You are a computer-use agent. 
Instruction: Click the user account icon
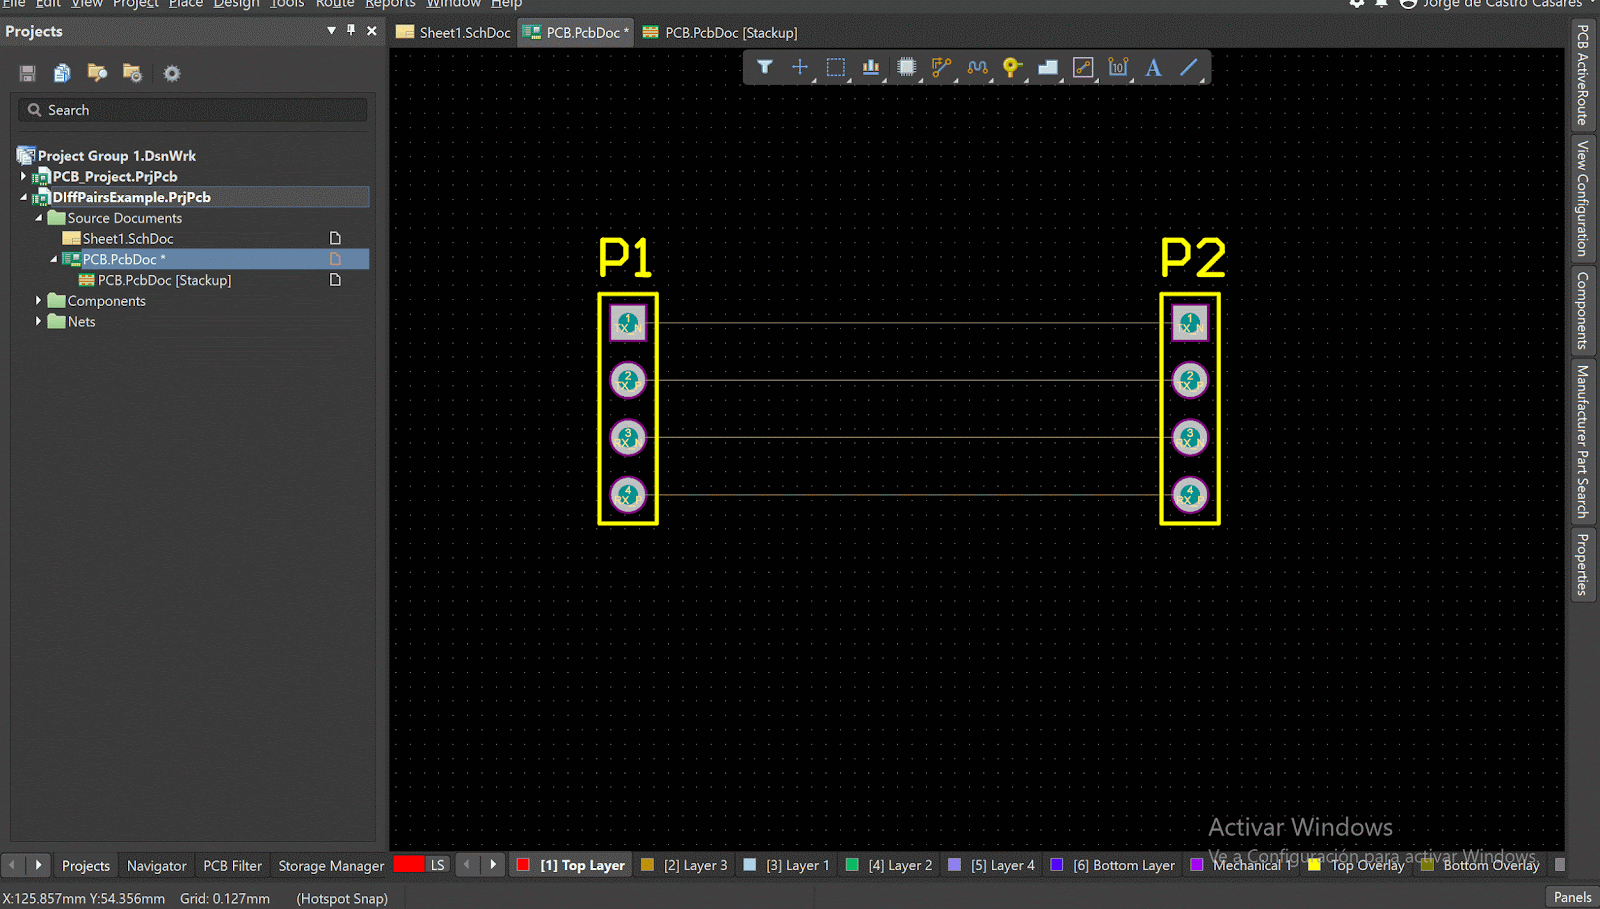[1408, 3]
